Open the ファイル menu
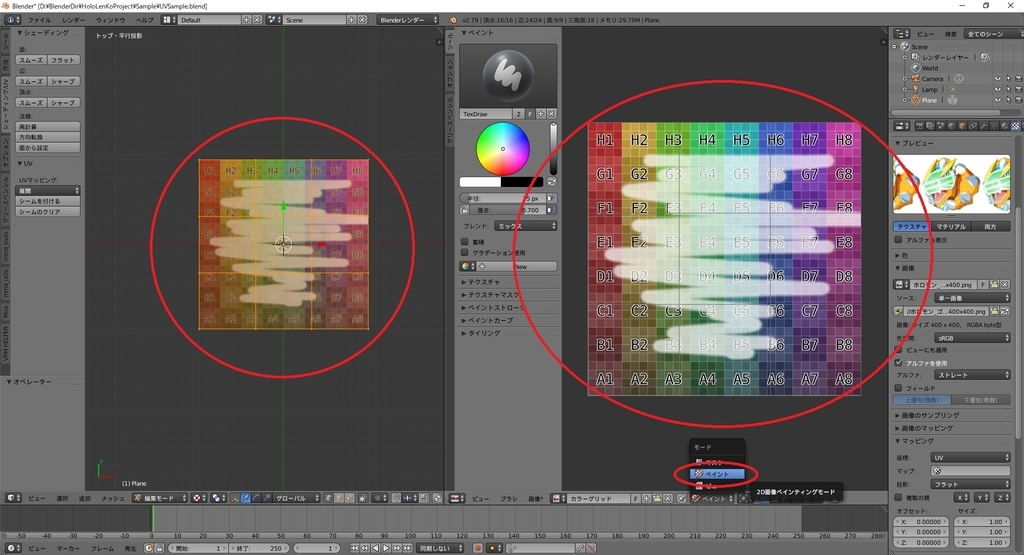Image resolution: width=1024 pixels, height=555 pixels. (39, 20)
